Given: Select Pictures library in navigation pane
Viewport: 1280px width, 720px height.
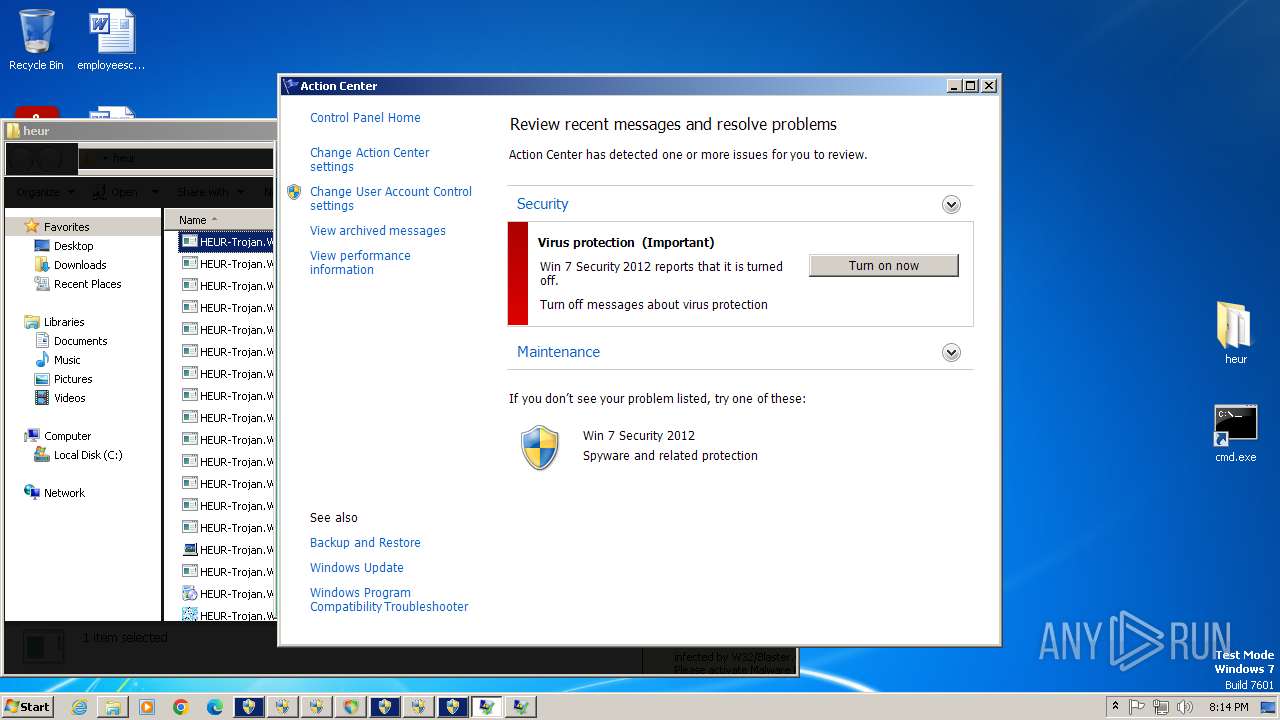Looking at the screenshot, I should pyautogui.click(x=73, y=379).
